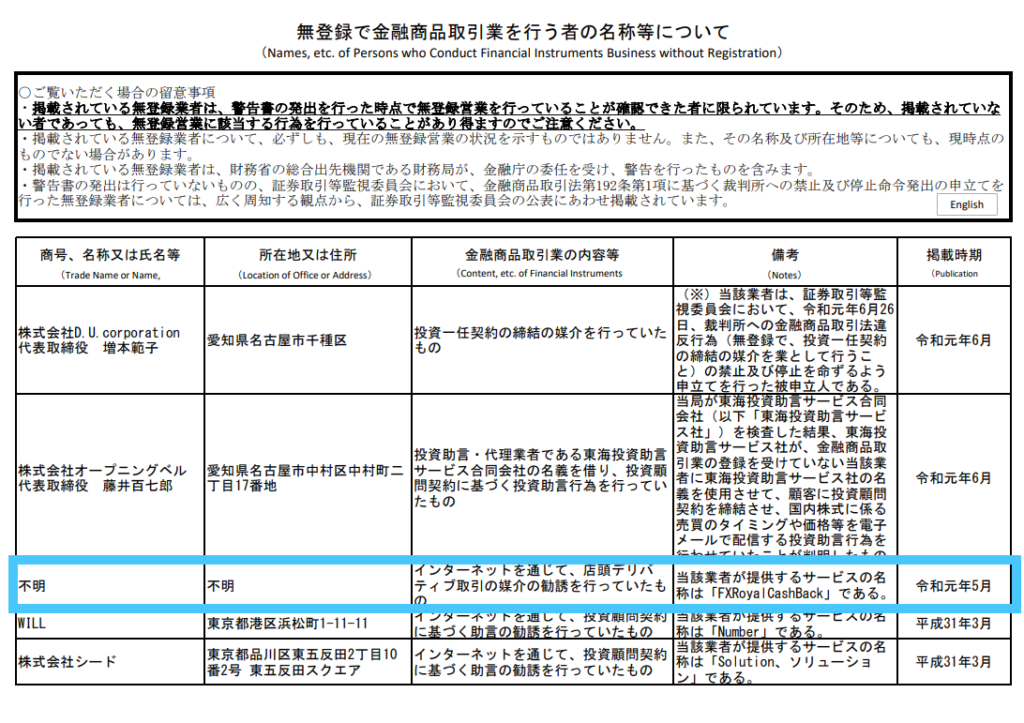Click the ご覧いただく場合の留意事項 notice heading
1024x723 pixels.
[x=123, y=92]
